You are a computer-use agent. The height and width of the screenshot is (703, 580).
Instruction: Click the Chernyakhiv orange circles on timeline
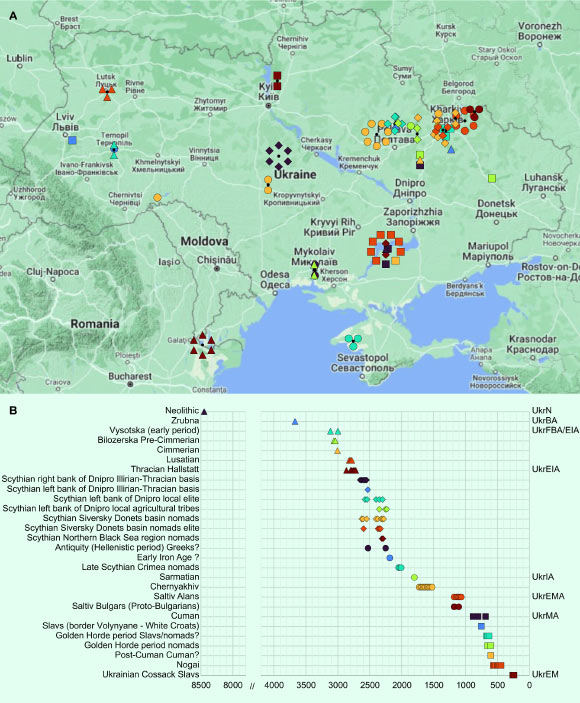click(x=425, y=587)
